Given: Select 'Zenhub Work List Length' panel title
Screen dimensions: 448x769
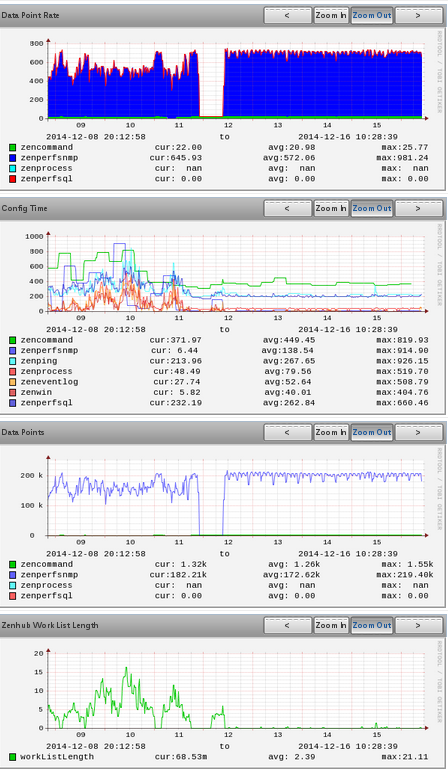Looking at the screenshot, I should 50,625.
